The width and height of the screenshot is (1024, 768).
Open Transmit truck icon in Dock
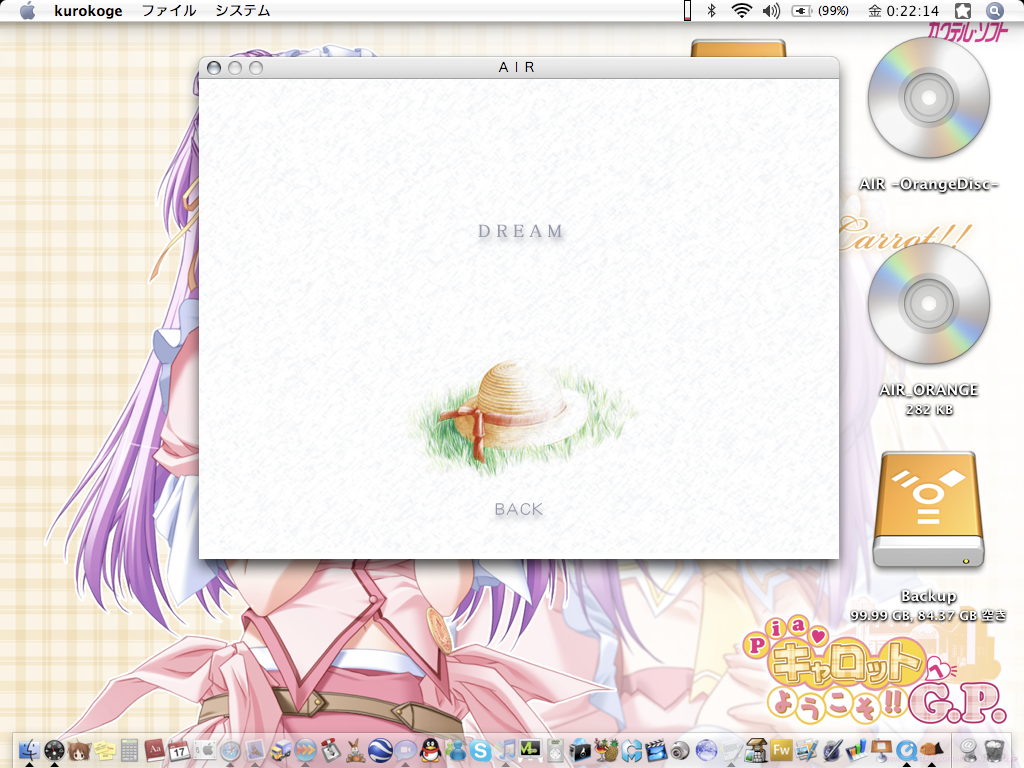(280, 750)
